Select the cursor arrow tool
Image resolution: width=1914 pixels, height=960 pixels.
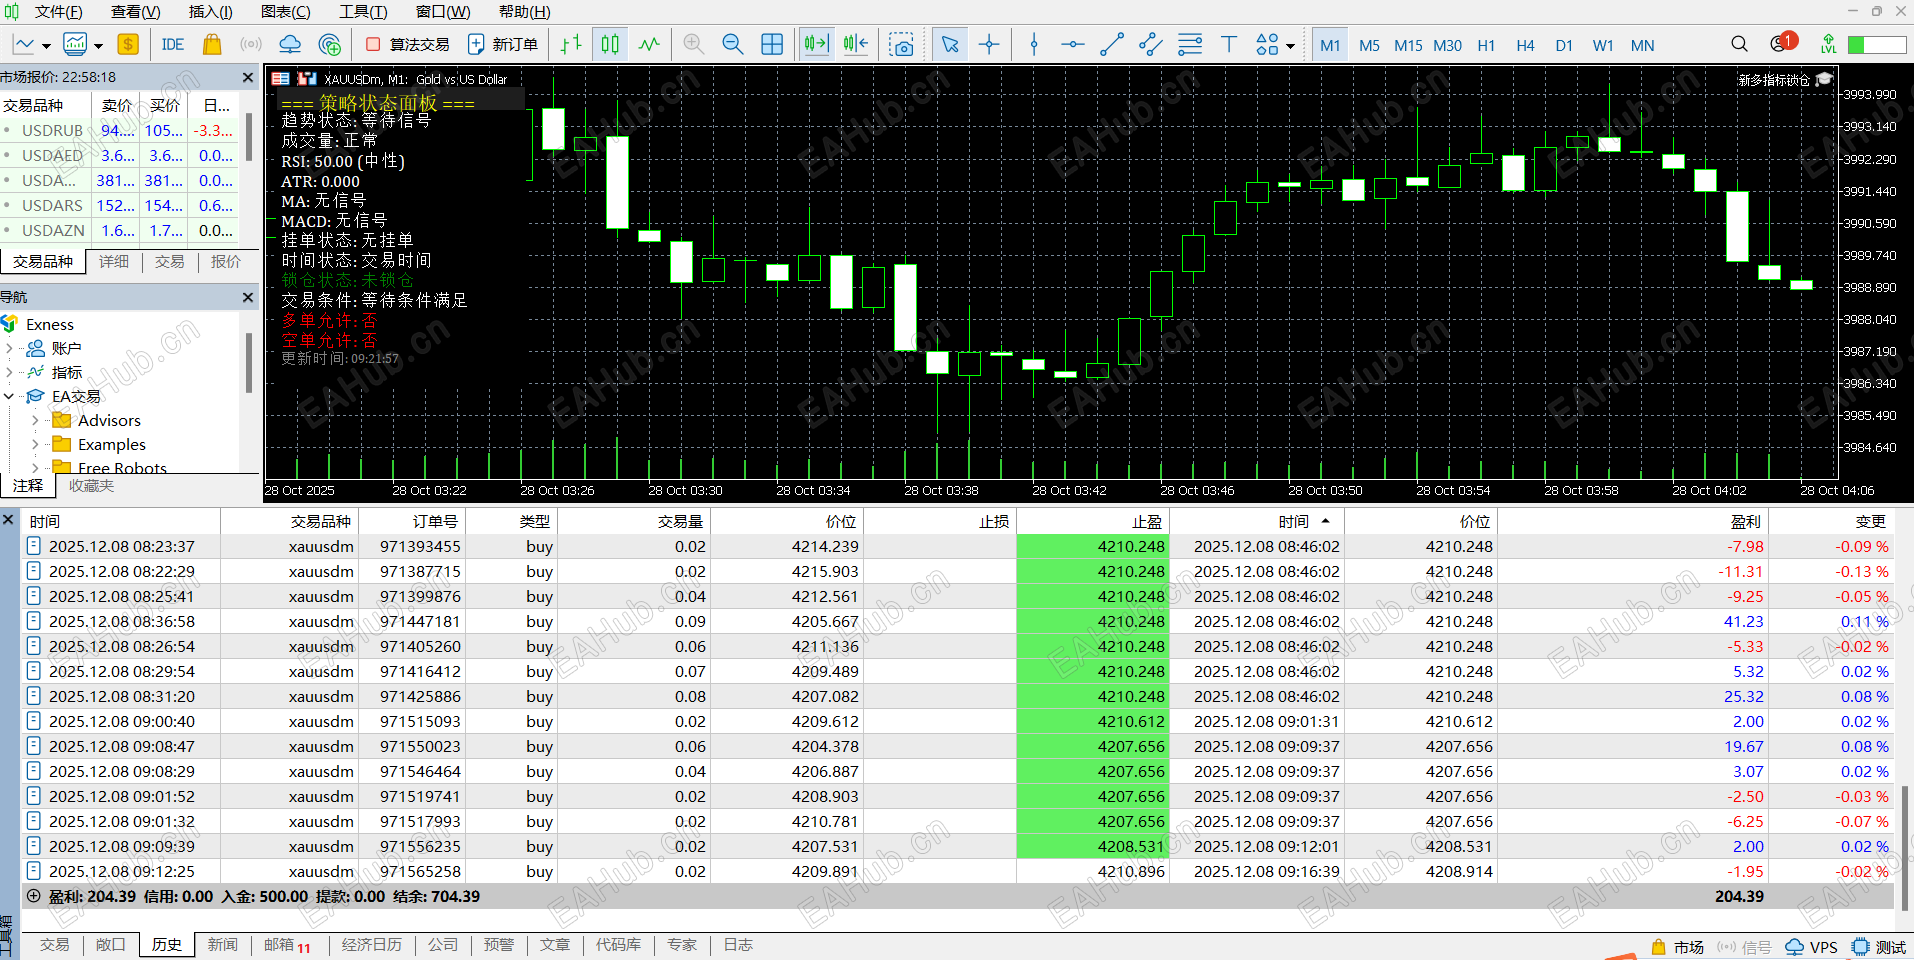(x=950, y=44)
